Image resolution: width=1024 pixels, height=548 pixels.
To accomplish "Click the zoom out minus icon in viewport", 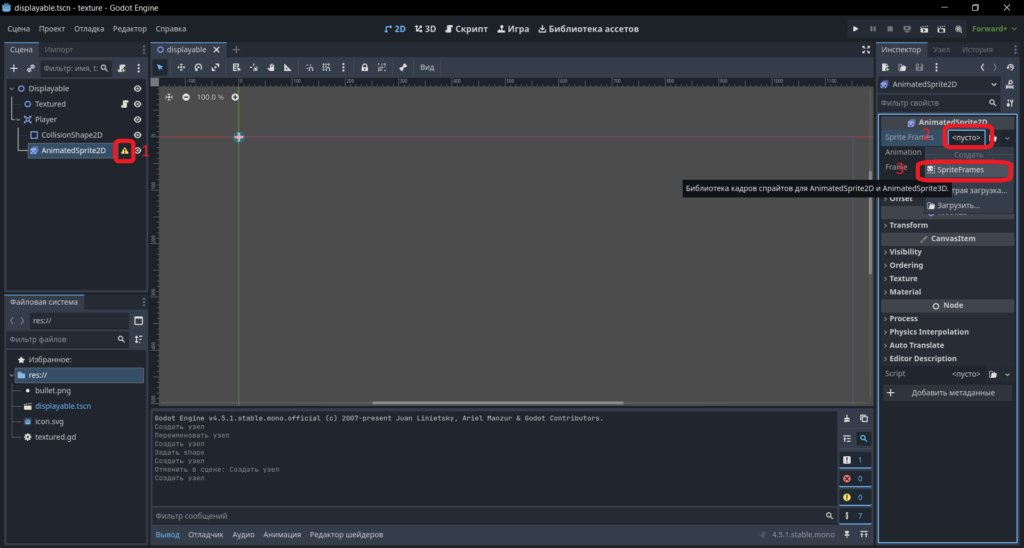I will (186, 97).
